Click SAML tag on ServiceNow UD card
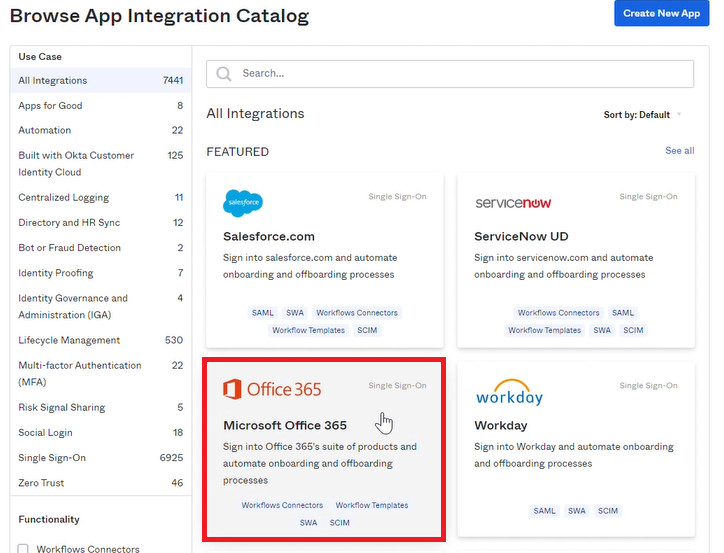Screen dimensions: 724x553 point(623,313)
